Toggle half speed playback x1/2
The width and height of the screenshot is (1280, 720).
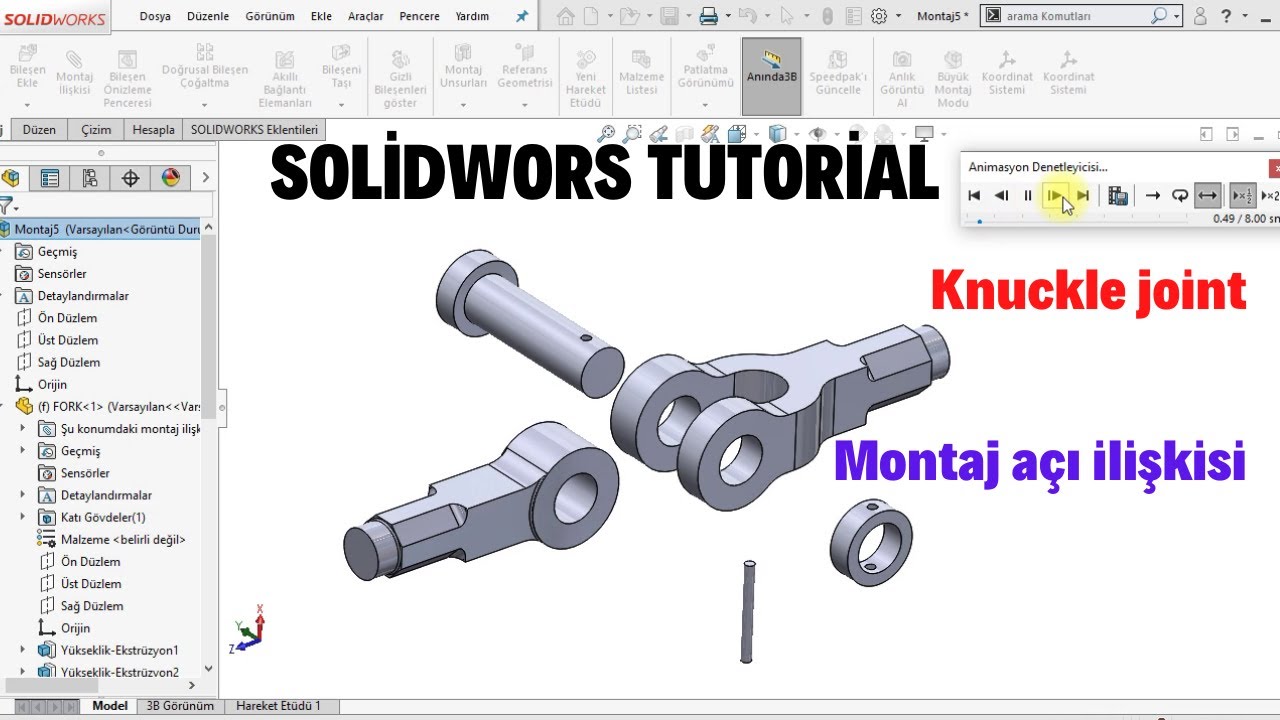tap(1242, 196)
